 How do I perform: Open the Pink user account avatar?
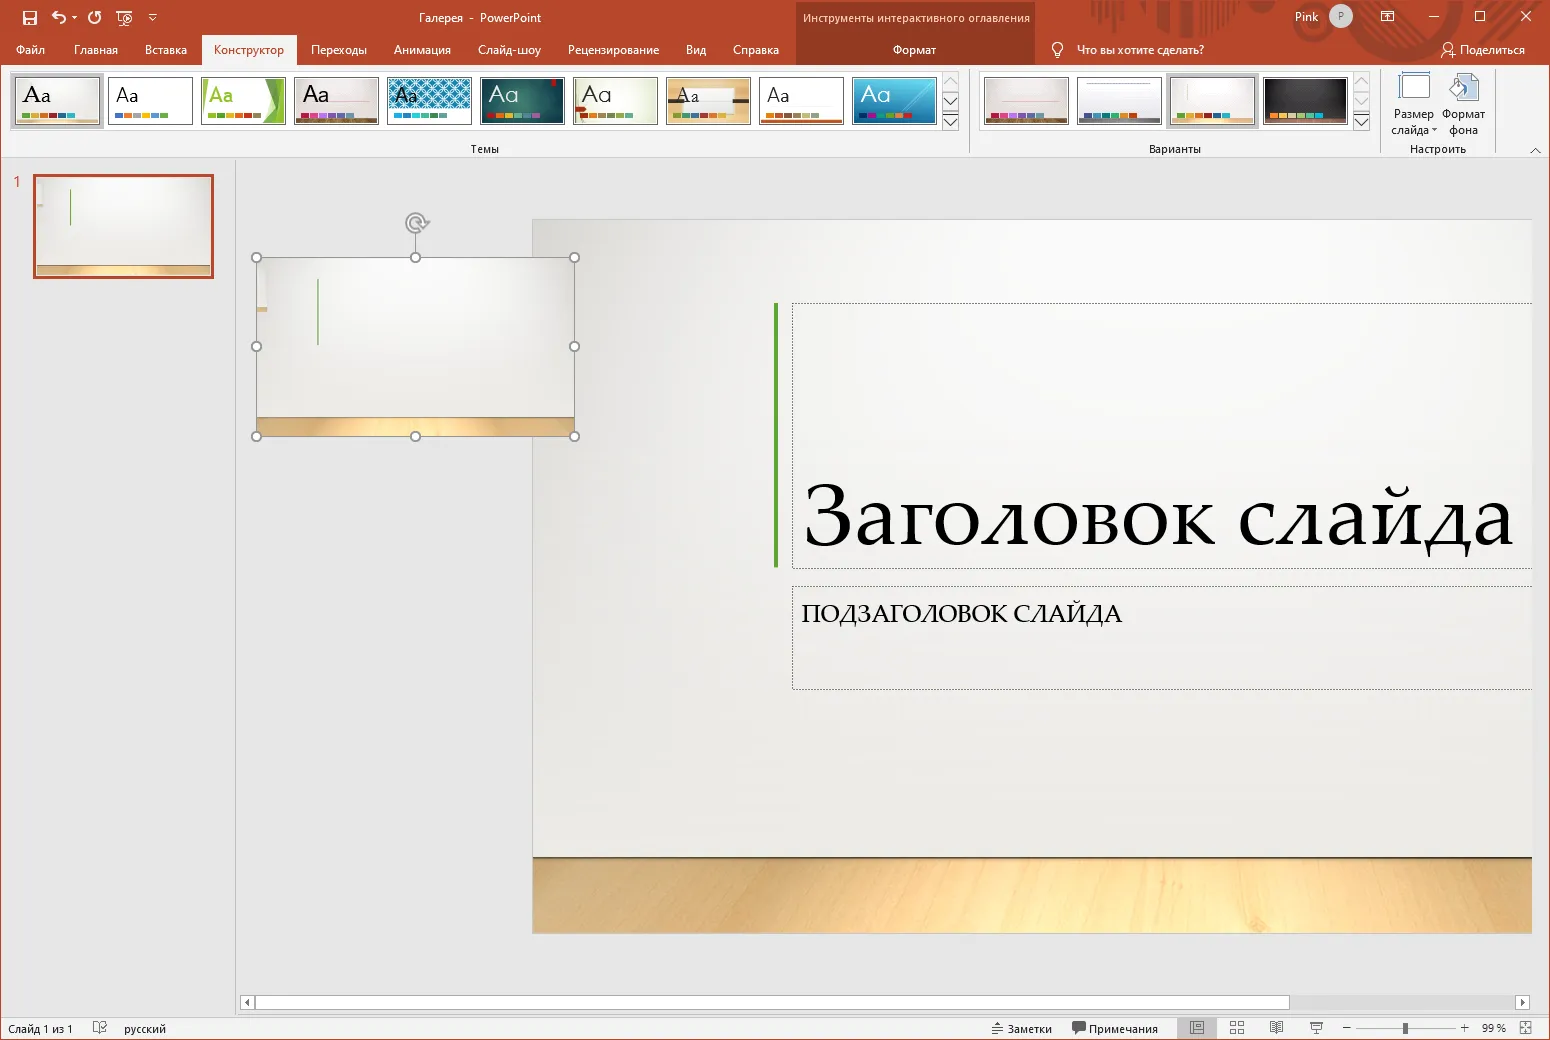point(1341,16)
